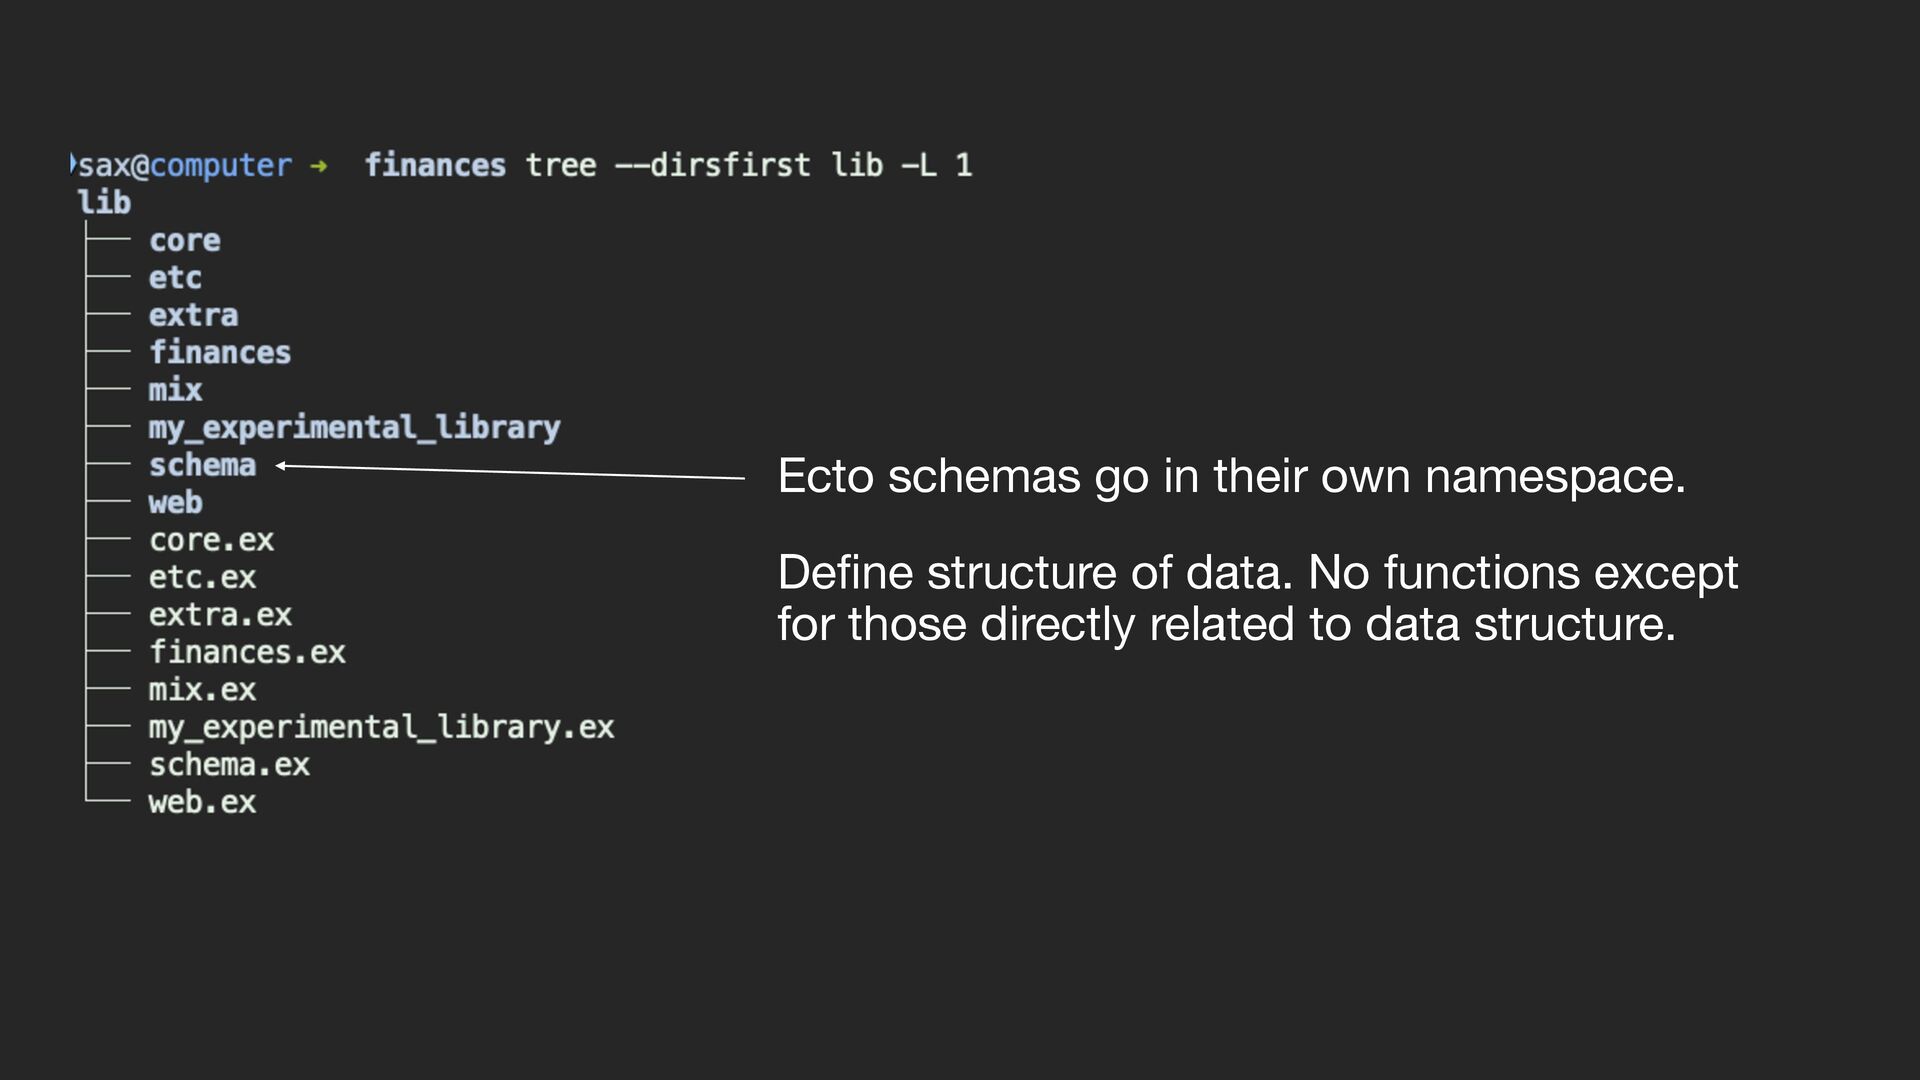Click the sax@computer prompt text
The height and width of the screenshot is (1080, 1920).
[185, 165]
